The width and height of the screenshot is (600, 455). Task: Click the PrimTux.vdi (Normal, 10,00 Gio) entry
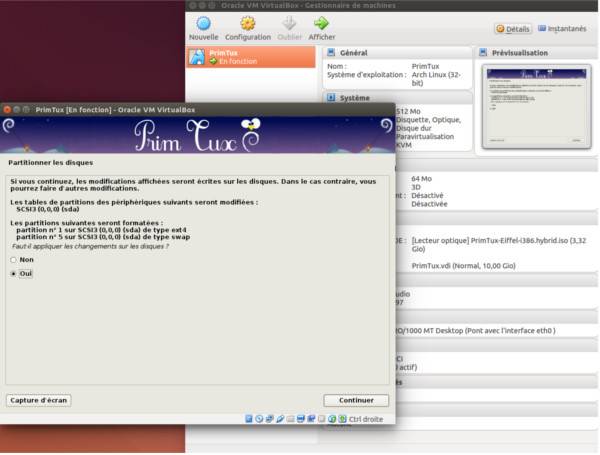[463, 266]
